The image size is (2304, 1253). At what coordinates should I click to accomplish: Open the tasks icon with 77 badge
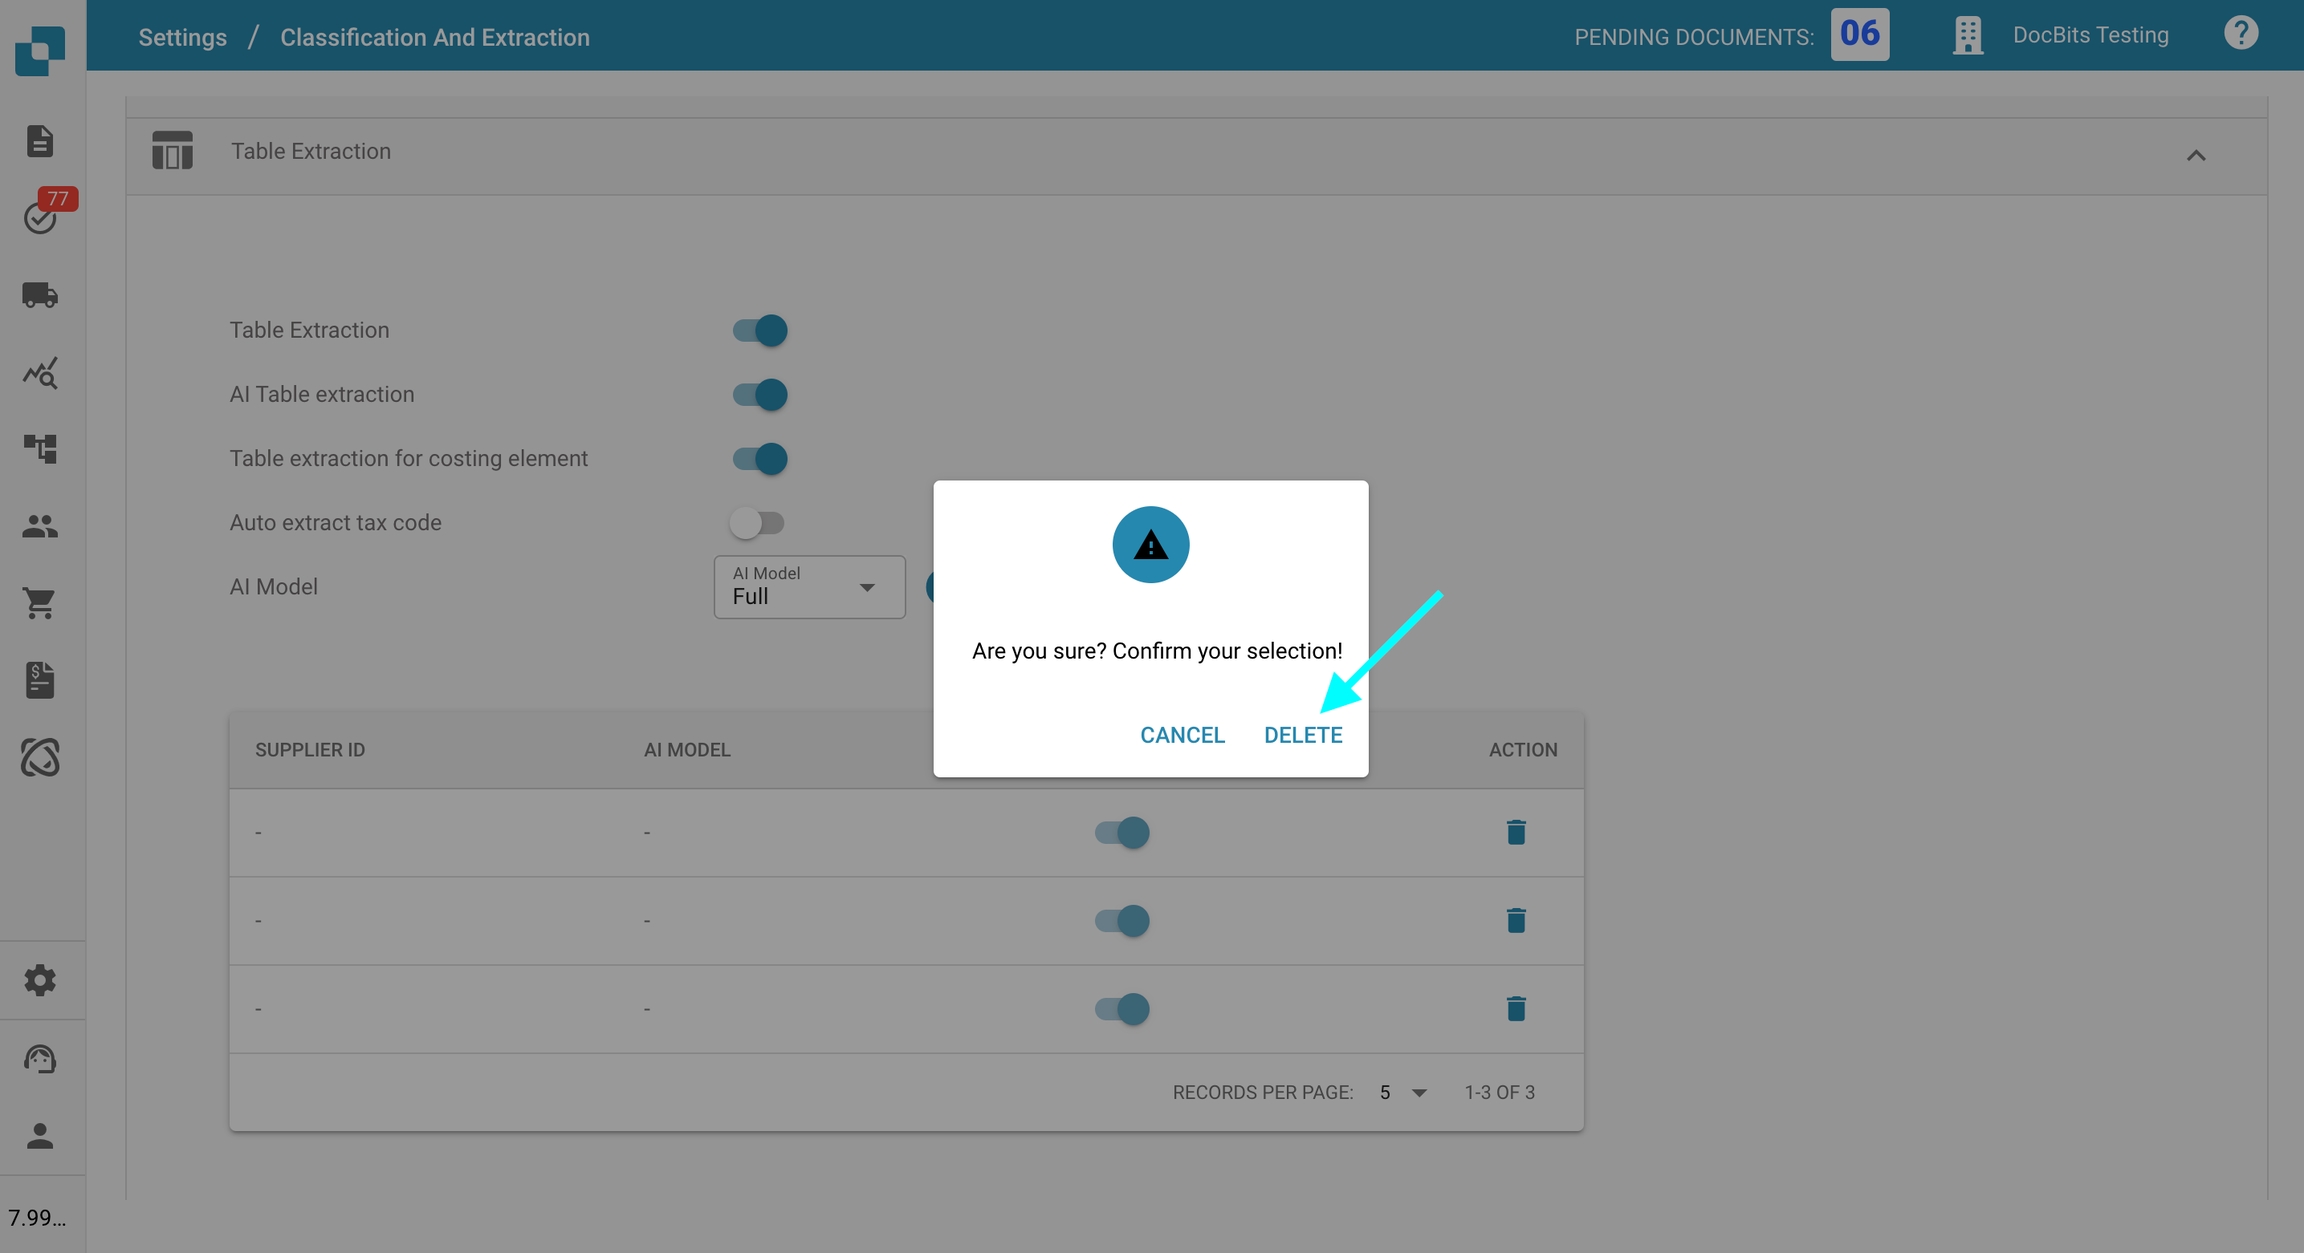pos(40,217)
